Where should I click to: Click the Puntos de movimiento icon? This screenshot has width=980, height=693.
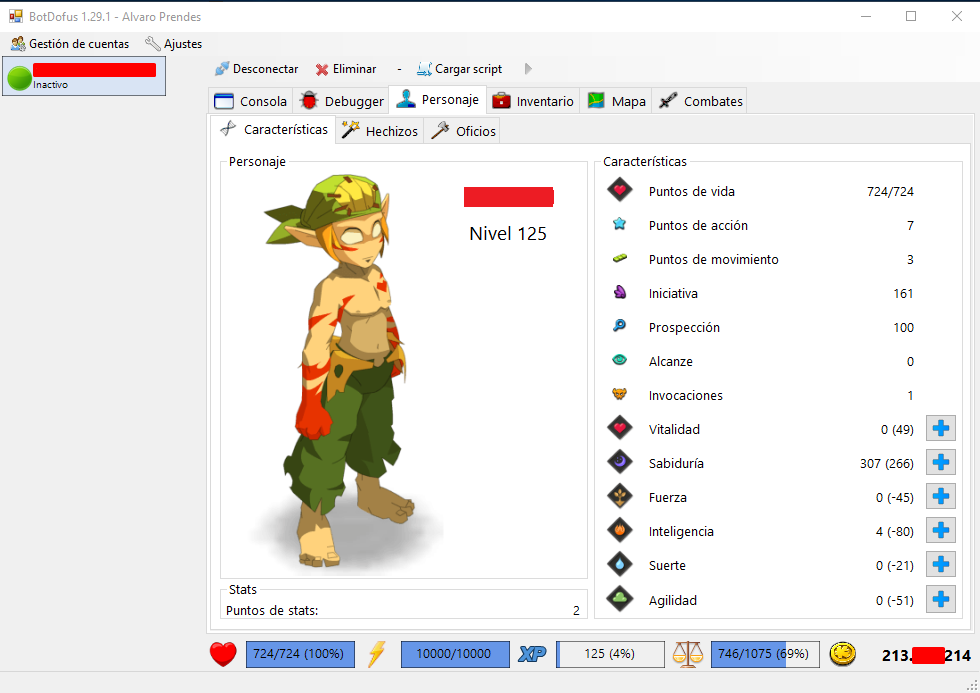619,257
